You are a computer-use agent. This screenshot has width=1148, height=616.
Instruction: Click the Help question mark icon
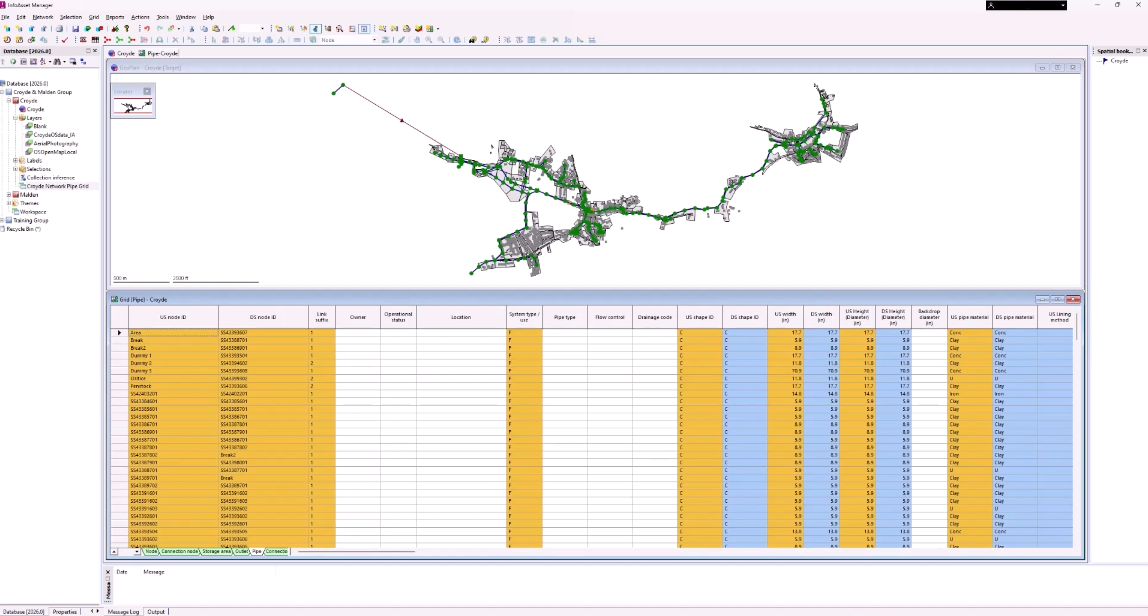pyautogui.click(x=127, y=29)
